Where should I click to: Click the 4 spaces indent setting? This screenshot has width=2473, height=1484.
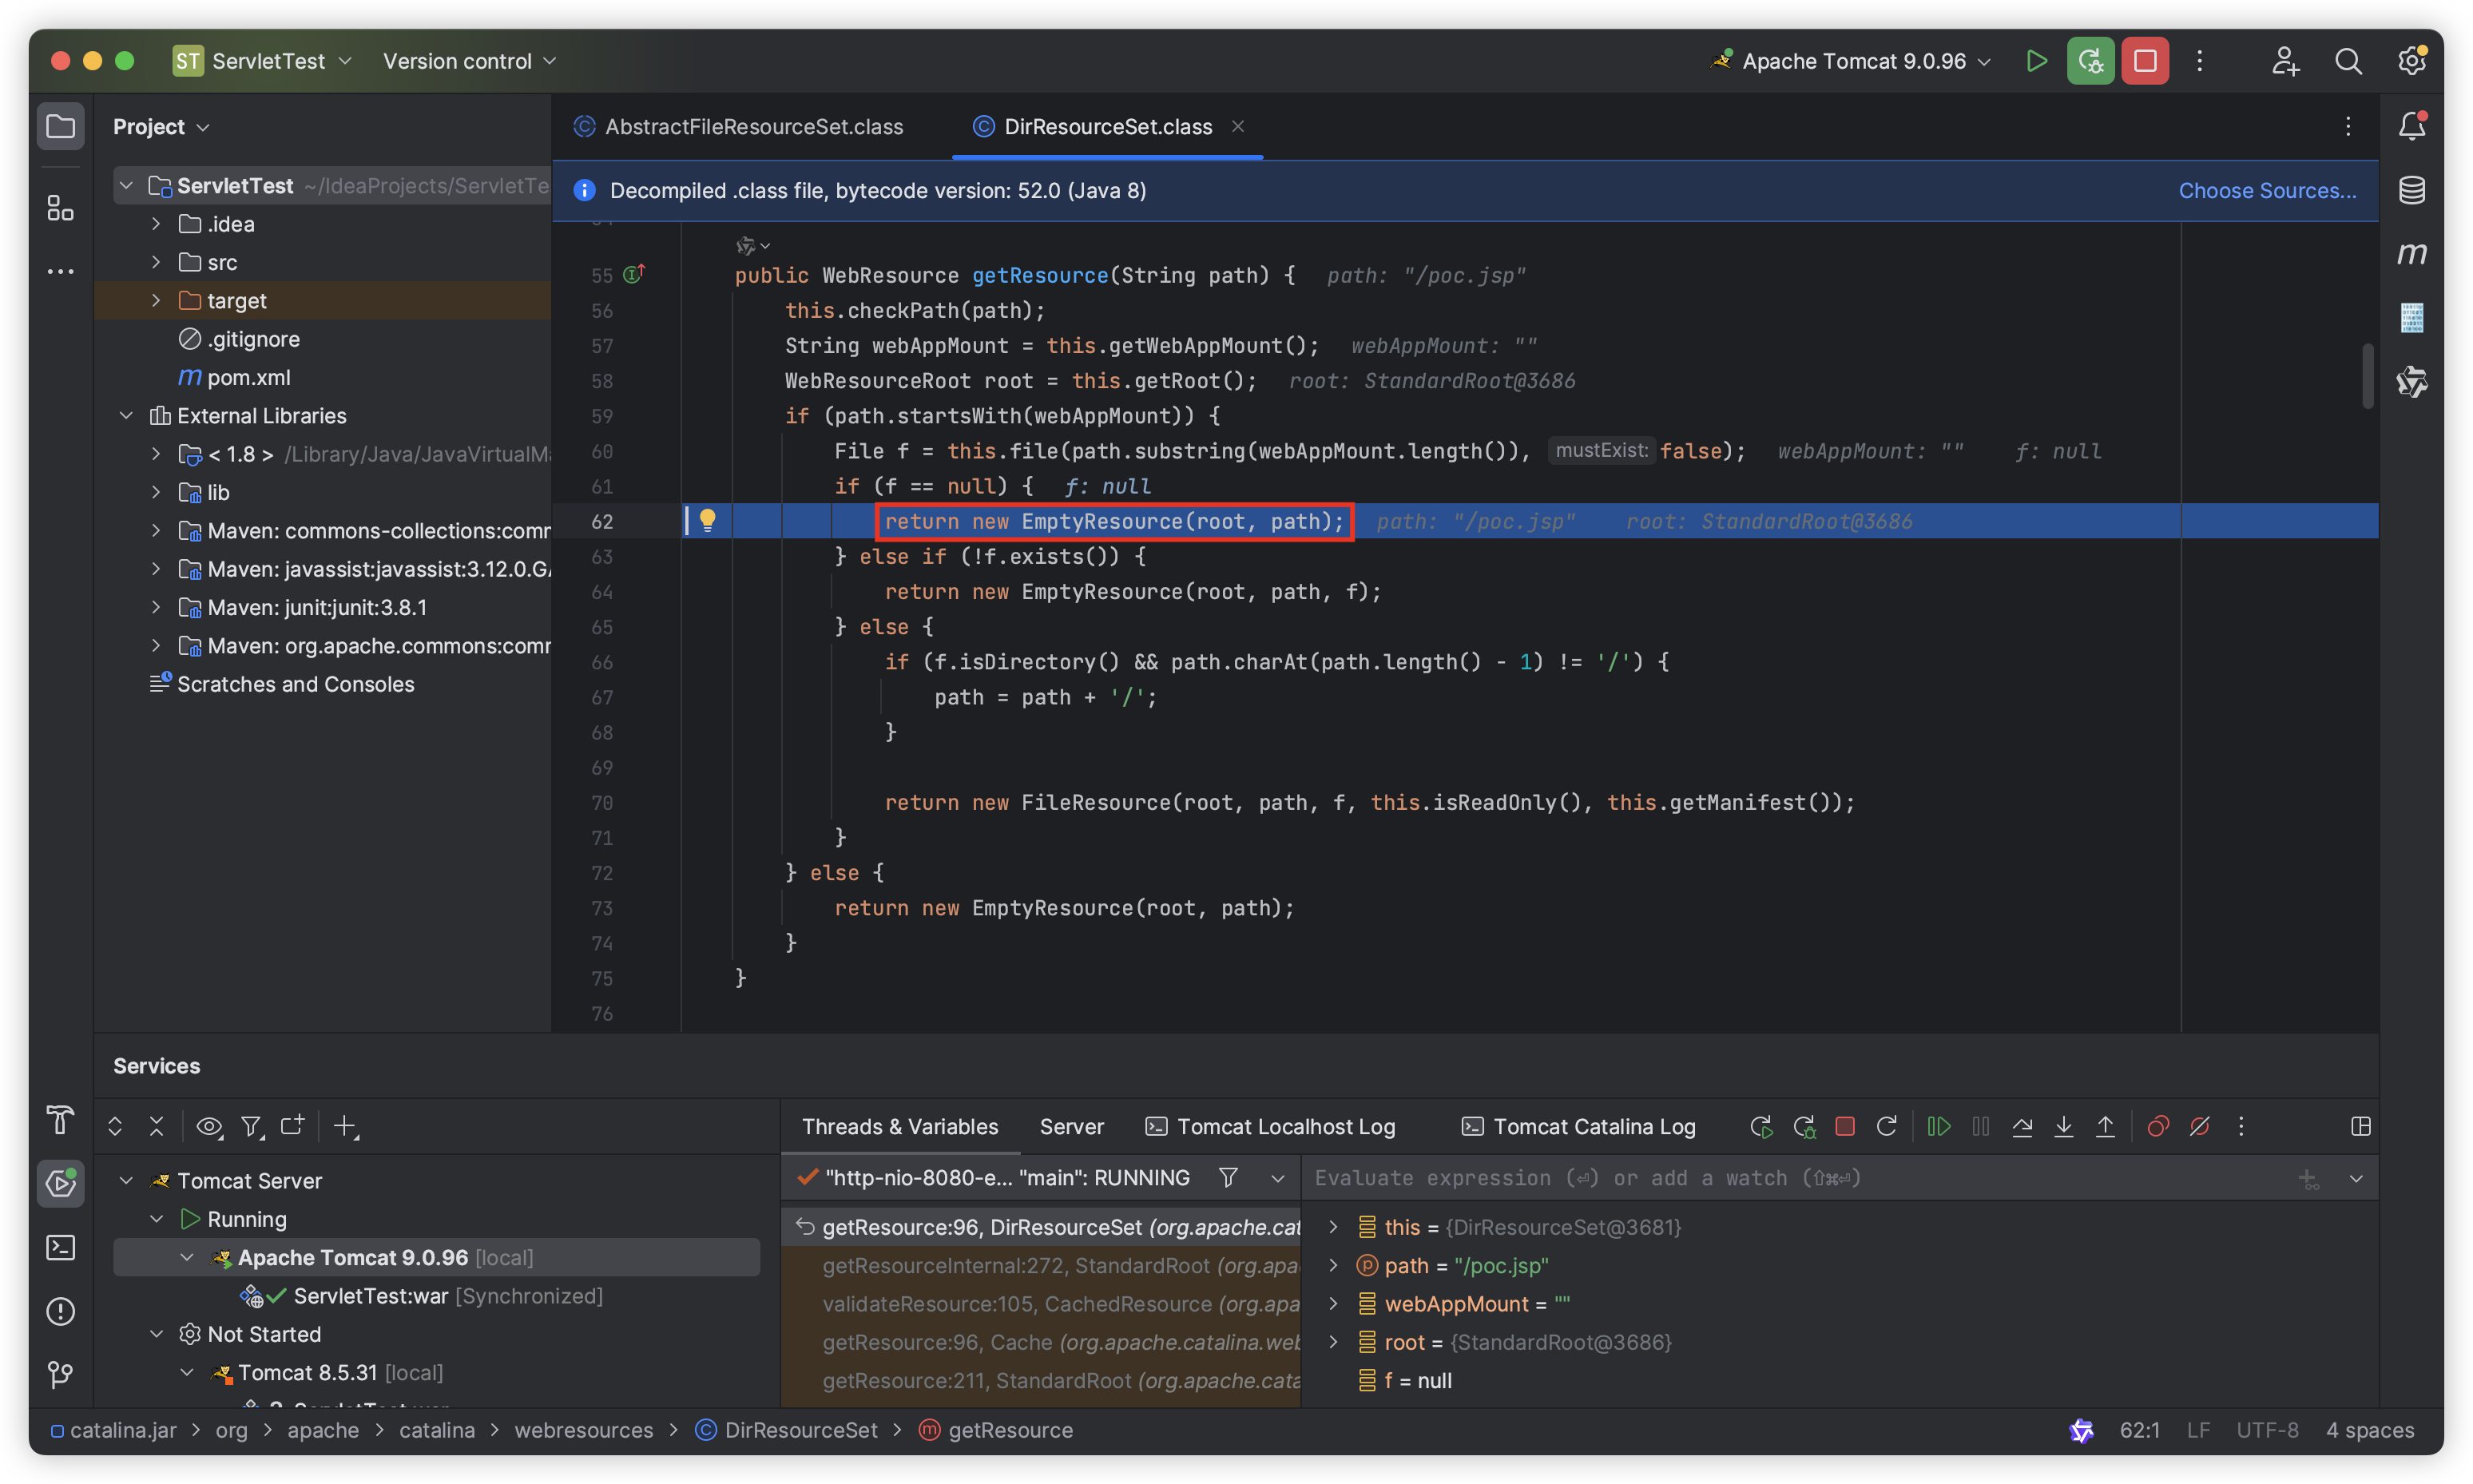(x=2369, y=1431)
